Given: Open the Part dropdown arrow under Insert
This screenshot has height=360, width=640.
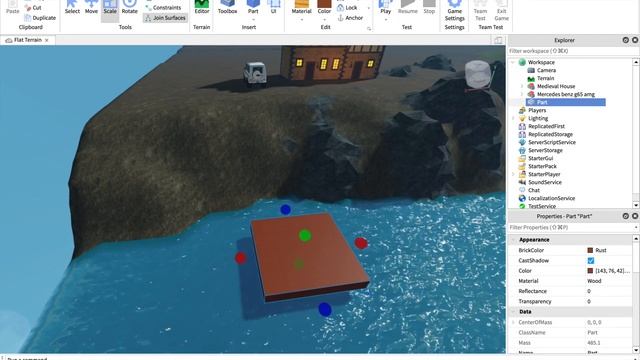Looking at the screenshot, I should 253,20.
